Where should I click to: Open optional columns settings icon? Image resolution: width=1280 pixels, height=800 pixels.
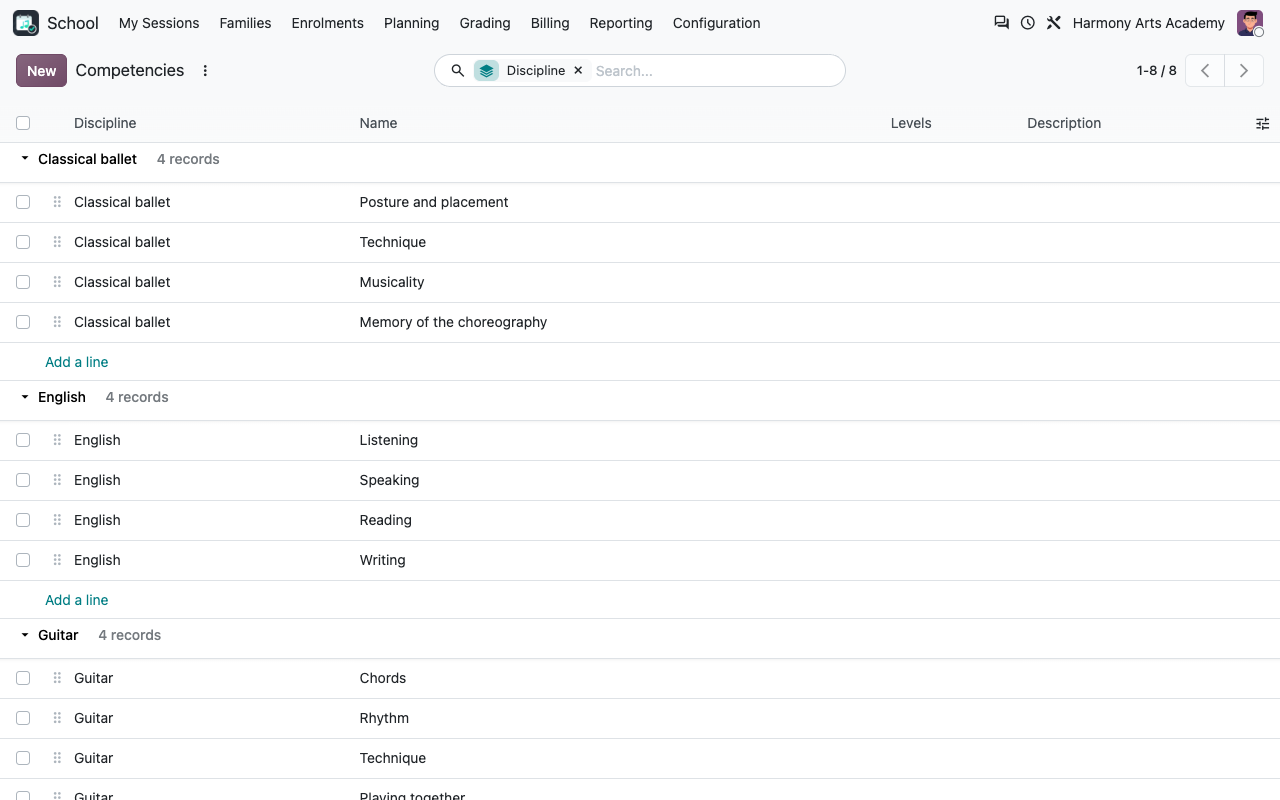(x=1262, y=123)
